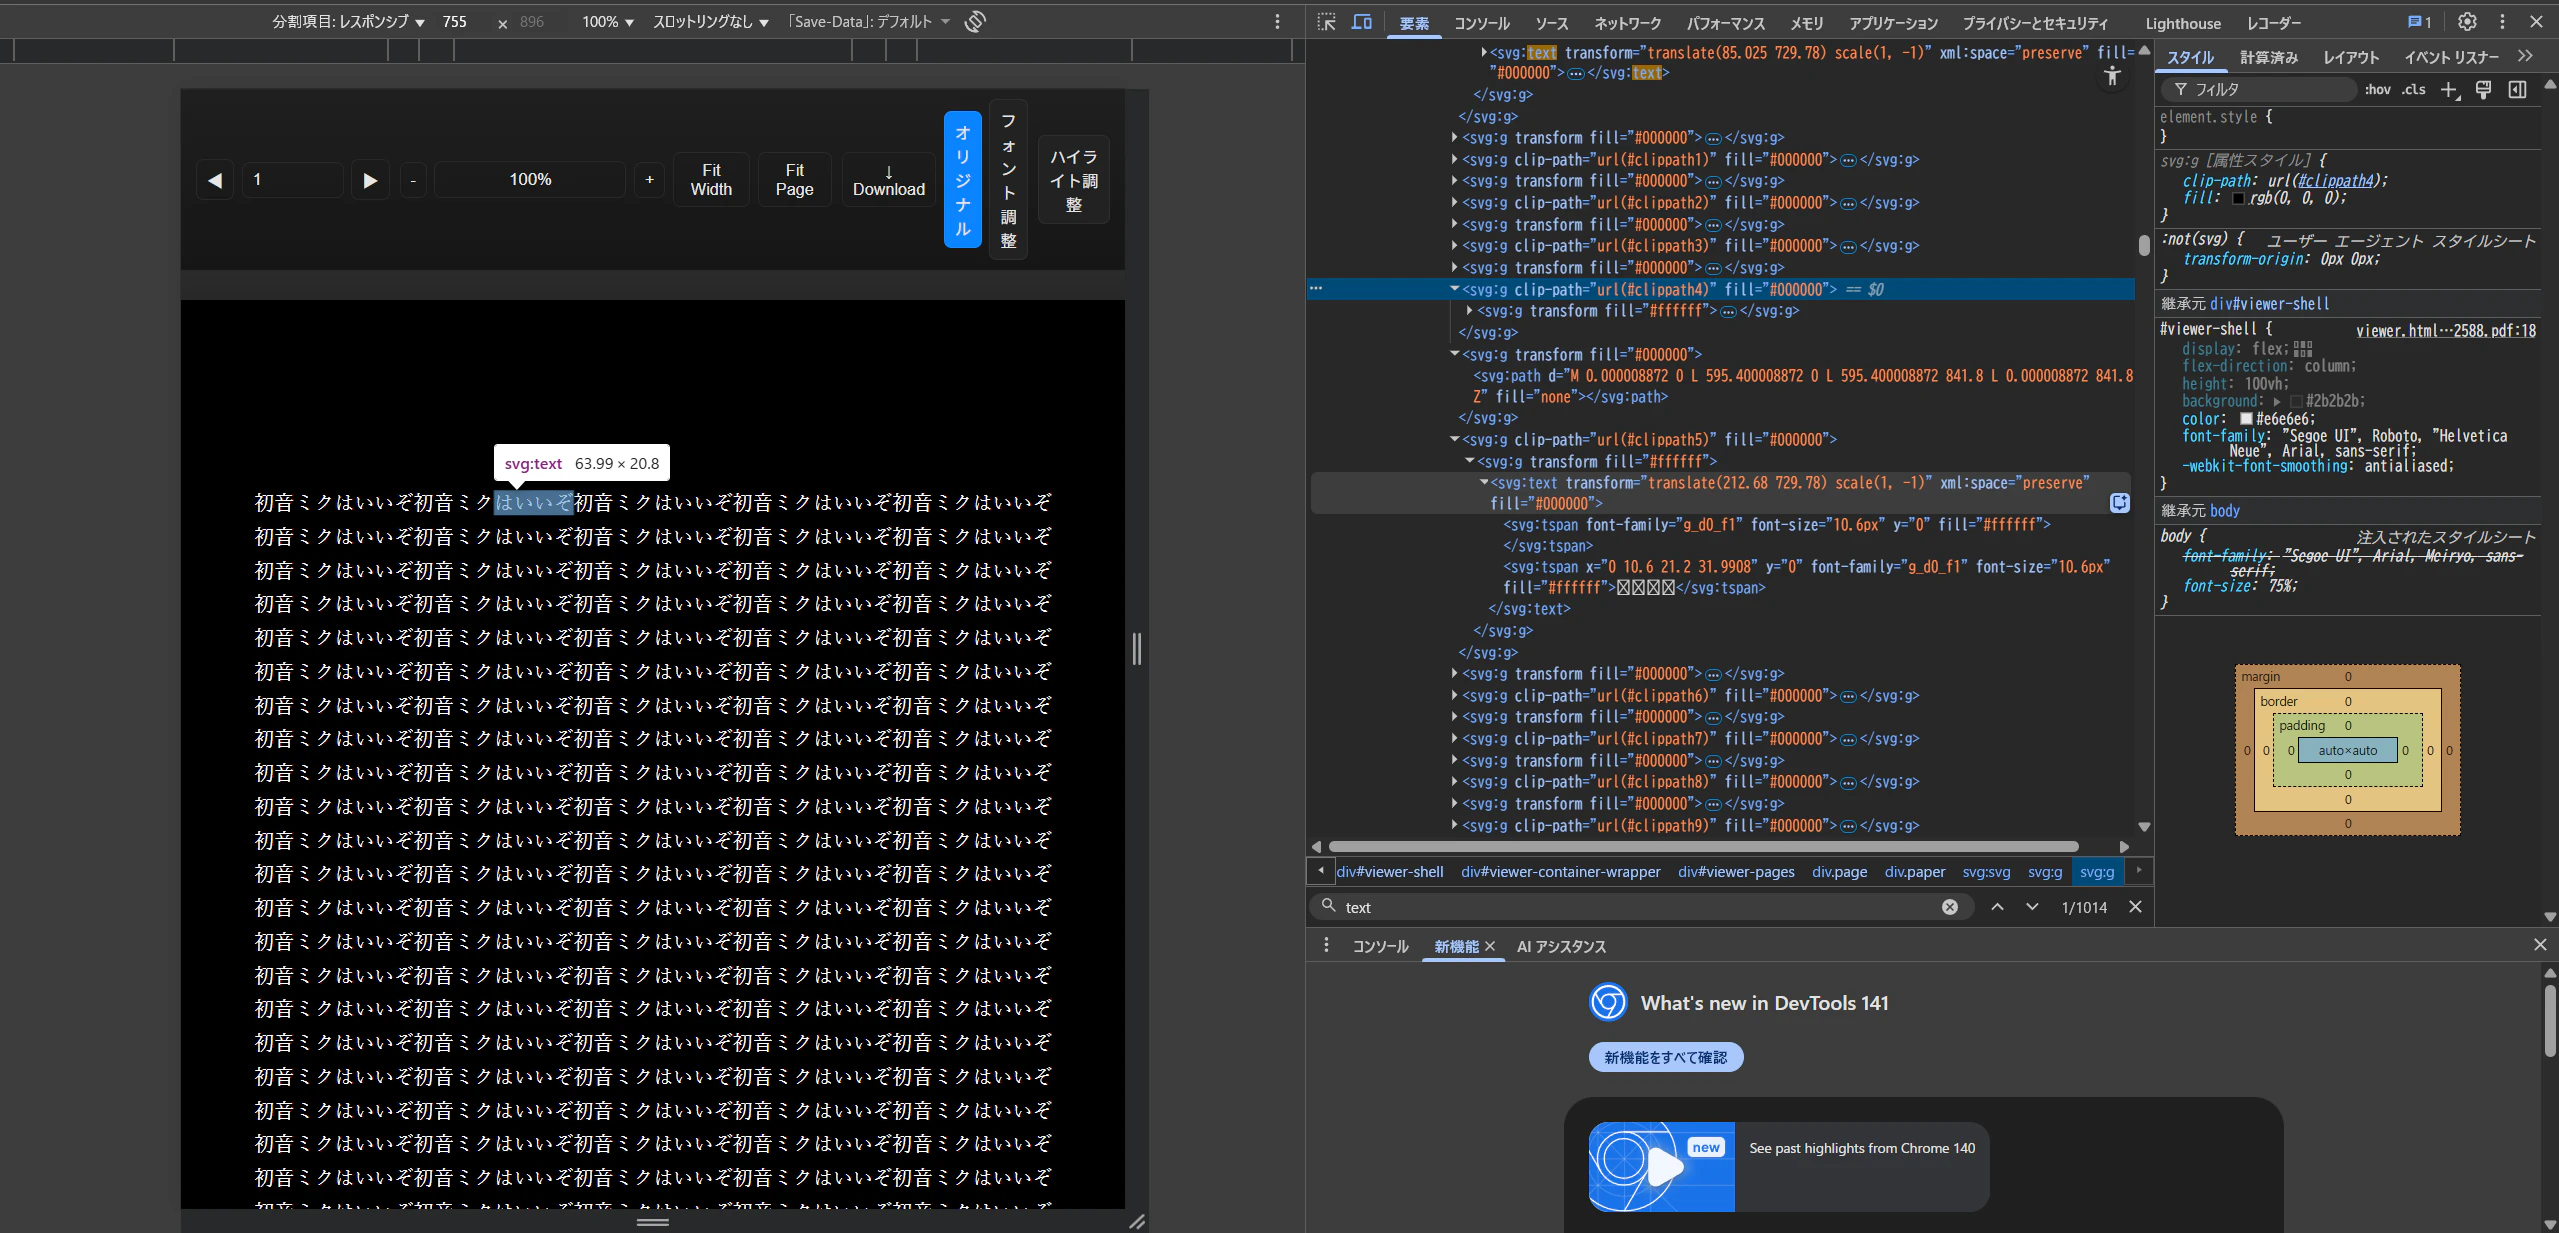This screenshot has width=2559, height=1233.
Task: Show more style pane tabs
Action: tap(2526, 56)
